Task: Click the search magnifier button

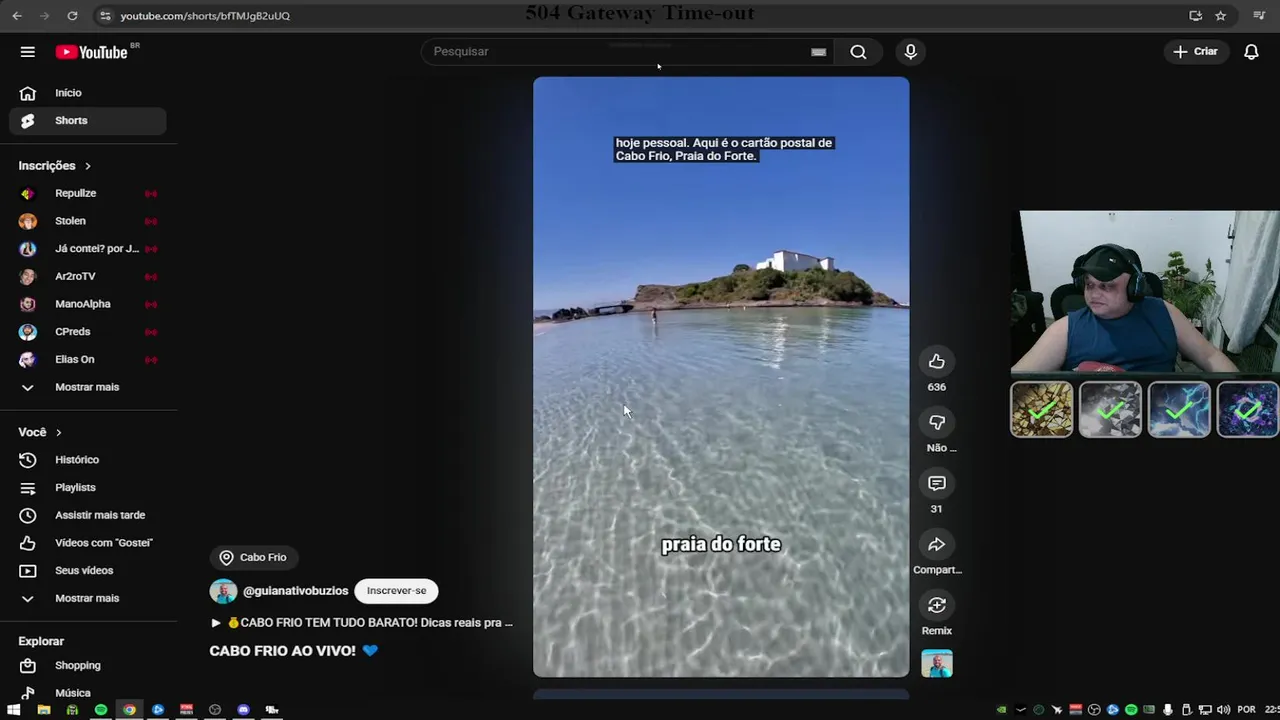Action: (858, 52)
